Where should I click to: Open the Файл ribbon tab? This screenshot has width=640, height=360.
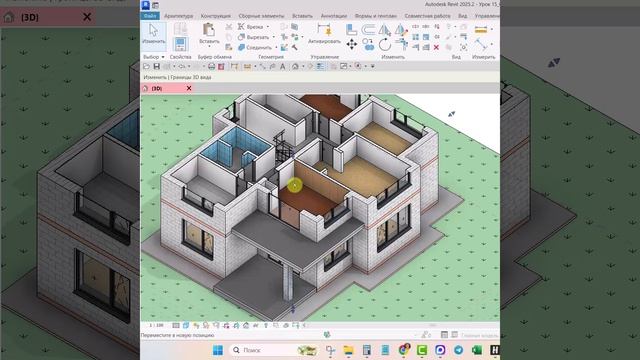point(150,16)
